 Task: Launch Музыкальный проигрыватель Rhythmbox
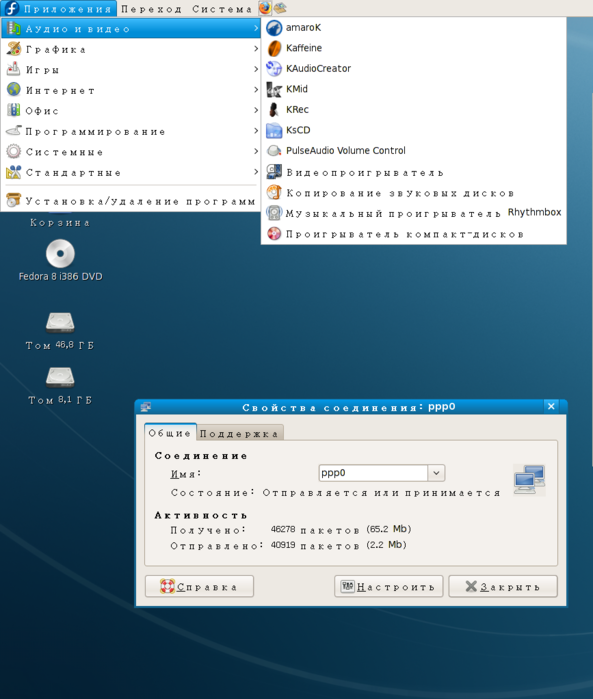pos(413,213)
